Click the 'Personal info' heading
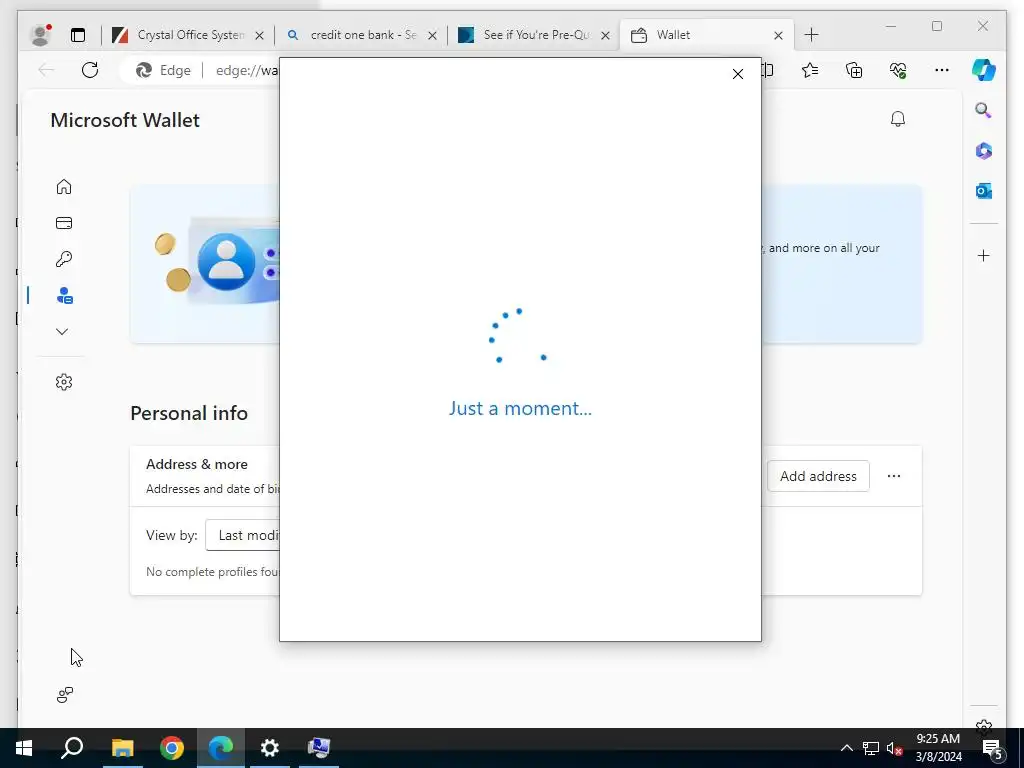Screen dimensions: 1024x768 pyautogui.click(x=189, y=413)
